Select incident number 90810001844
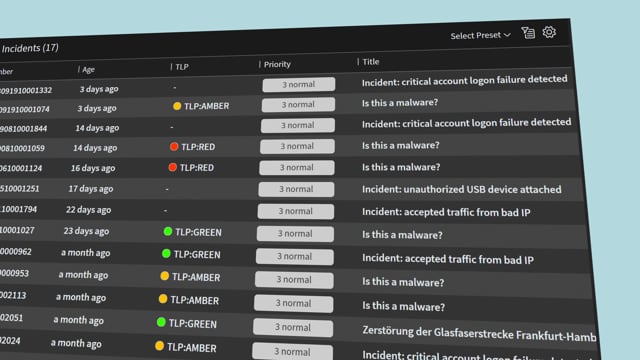 [24, 129]
